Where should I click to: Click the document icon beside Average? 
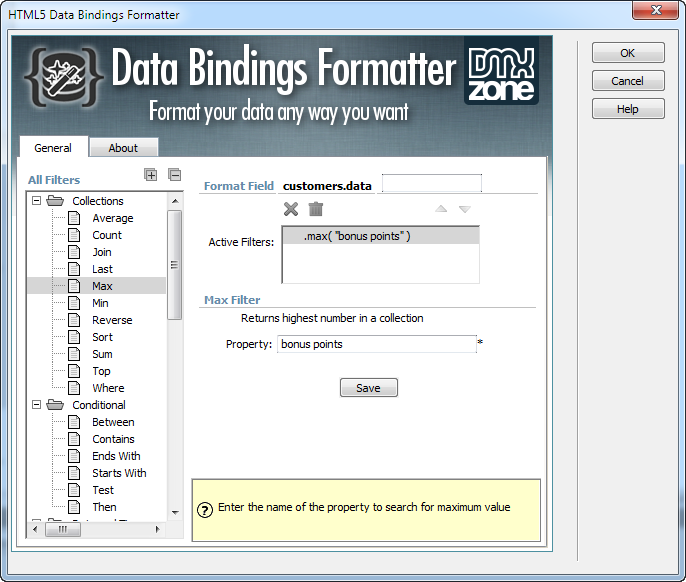tap(74, 218)
